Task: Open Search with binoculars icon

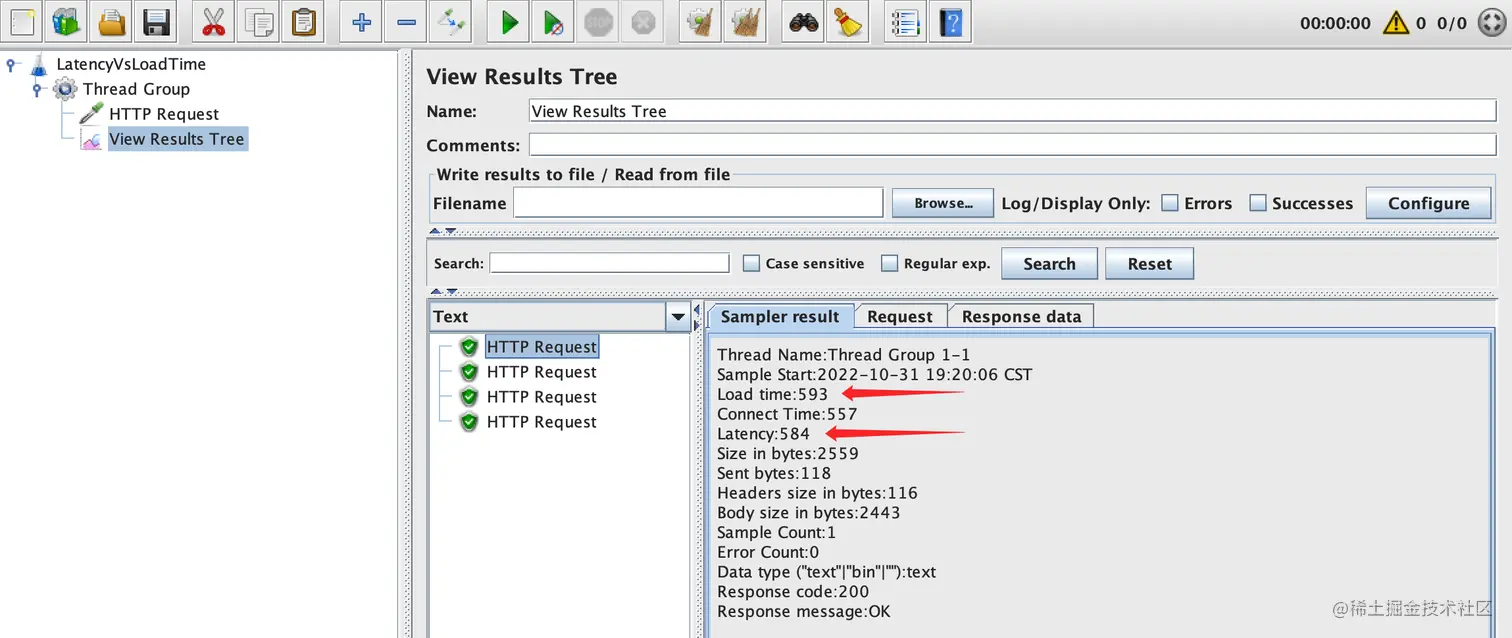Action: 804,22
